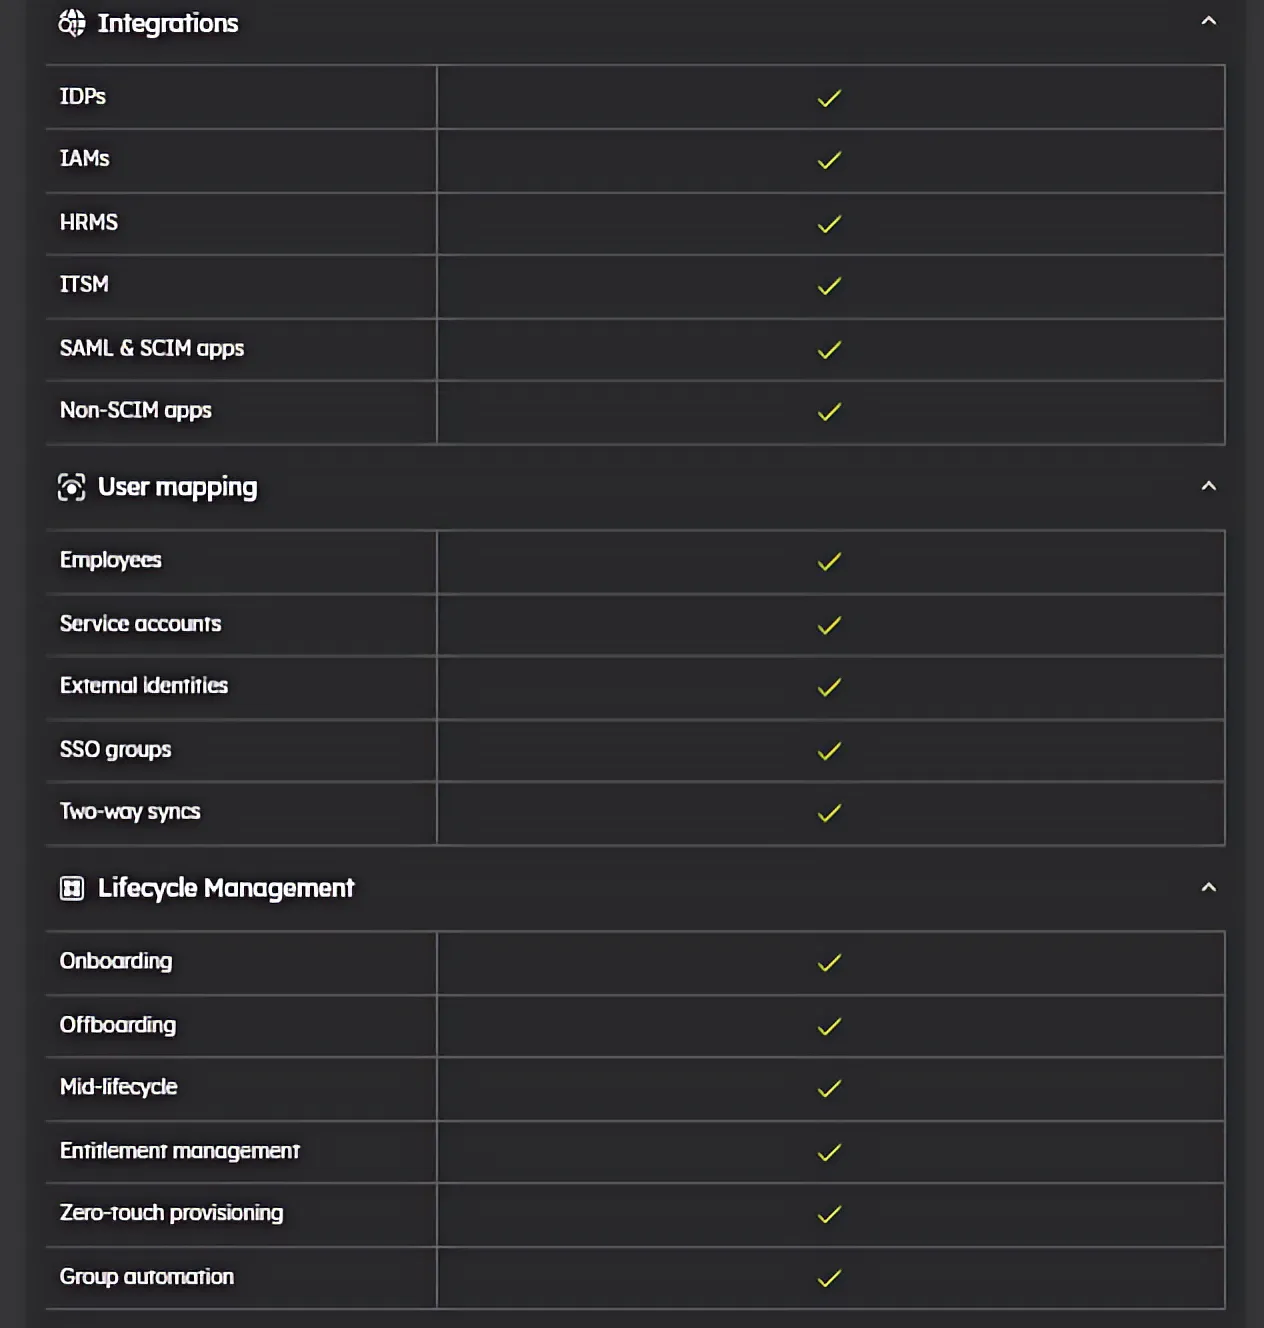The height and width of the screenshot is (1328, 1264).
Task: Click the checkmark for Two-way syncs
Action: (829, 813)
